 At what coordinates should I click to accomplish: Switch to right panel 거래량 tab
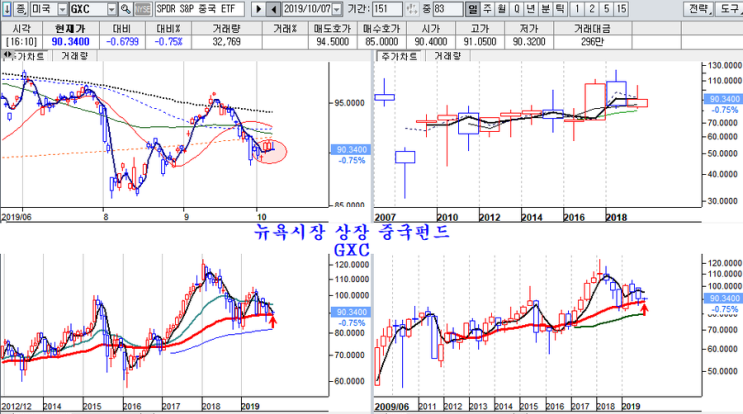click(447, 56)
